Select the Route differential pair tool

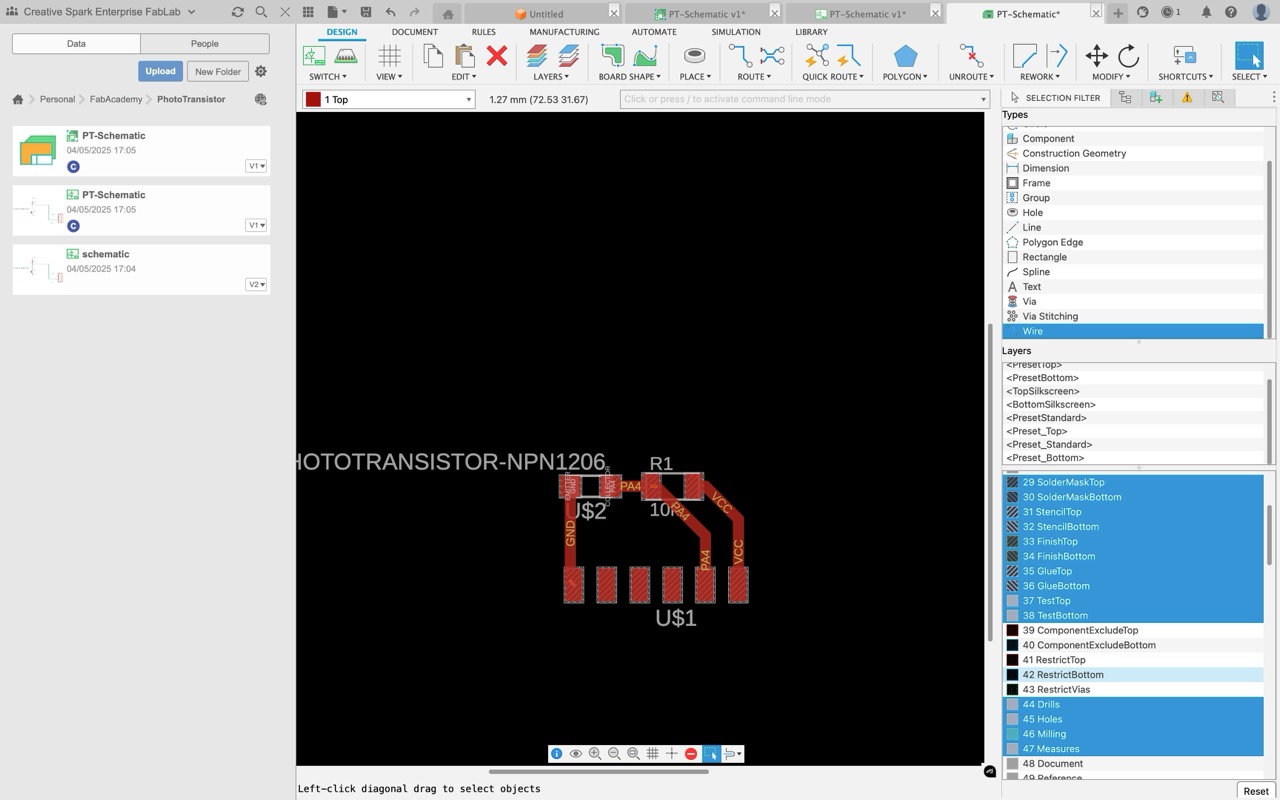pyautogui.click(x=772, y=56)
